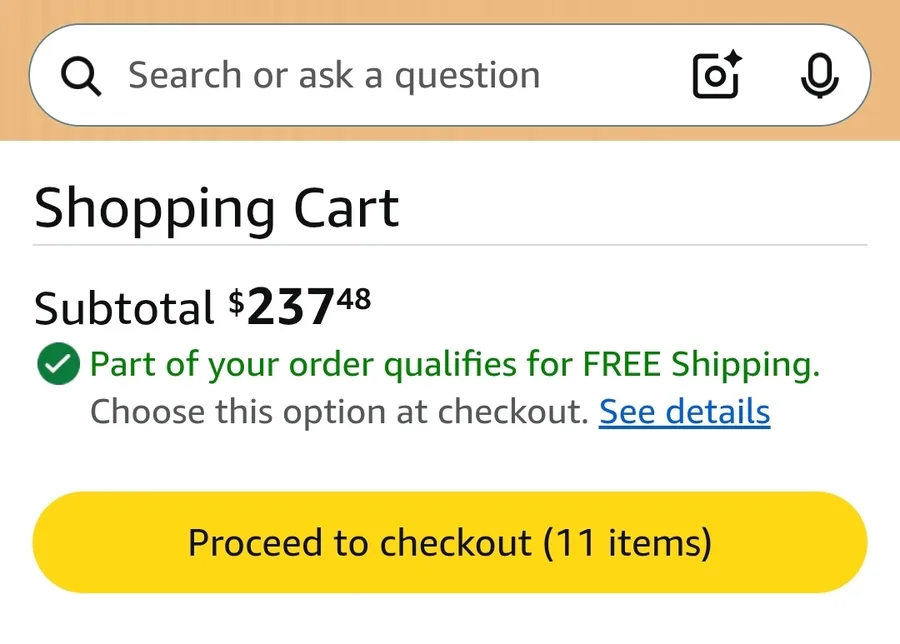Click the green checkmark icon

[57, 365]
